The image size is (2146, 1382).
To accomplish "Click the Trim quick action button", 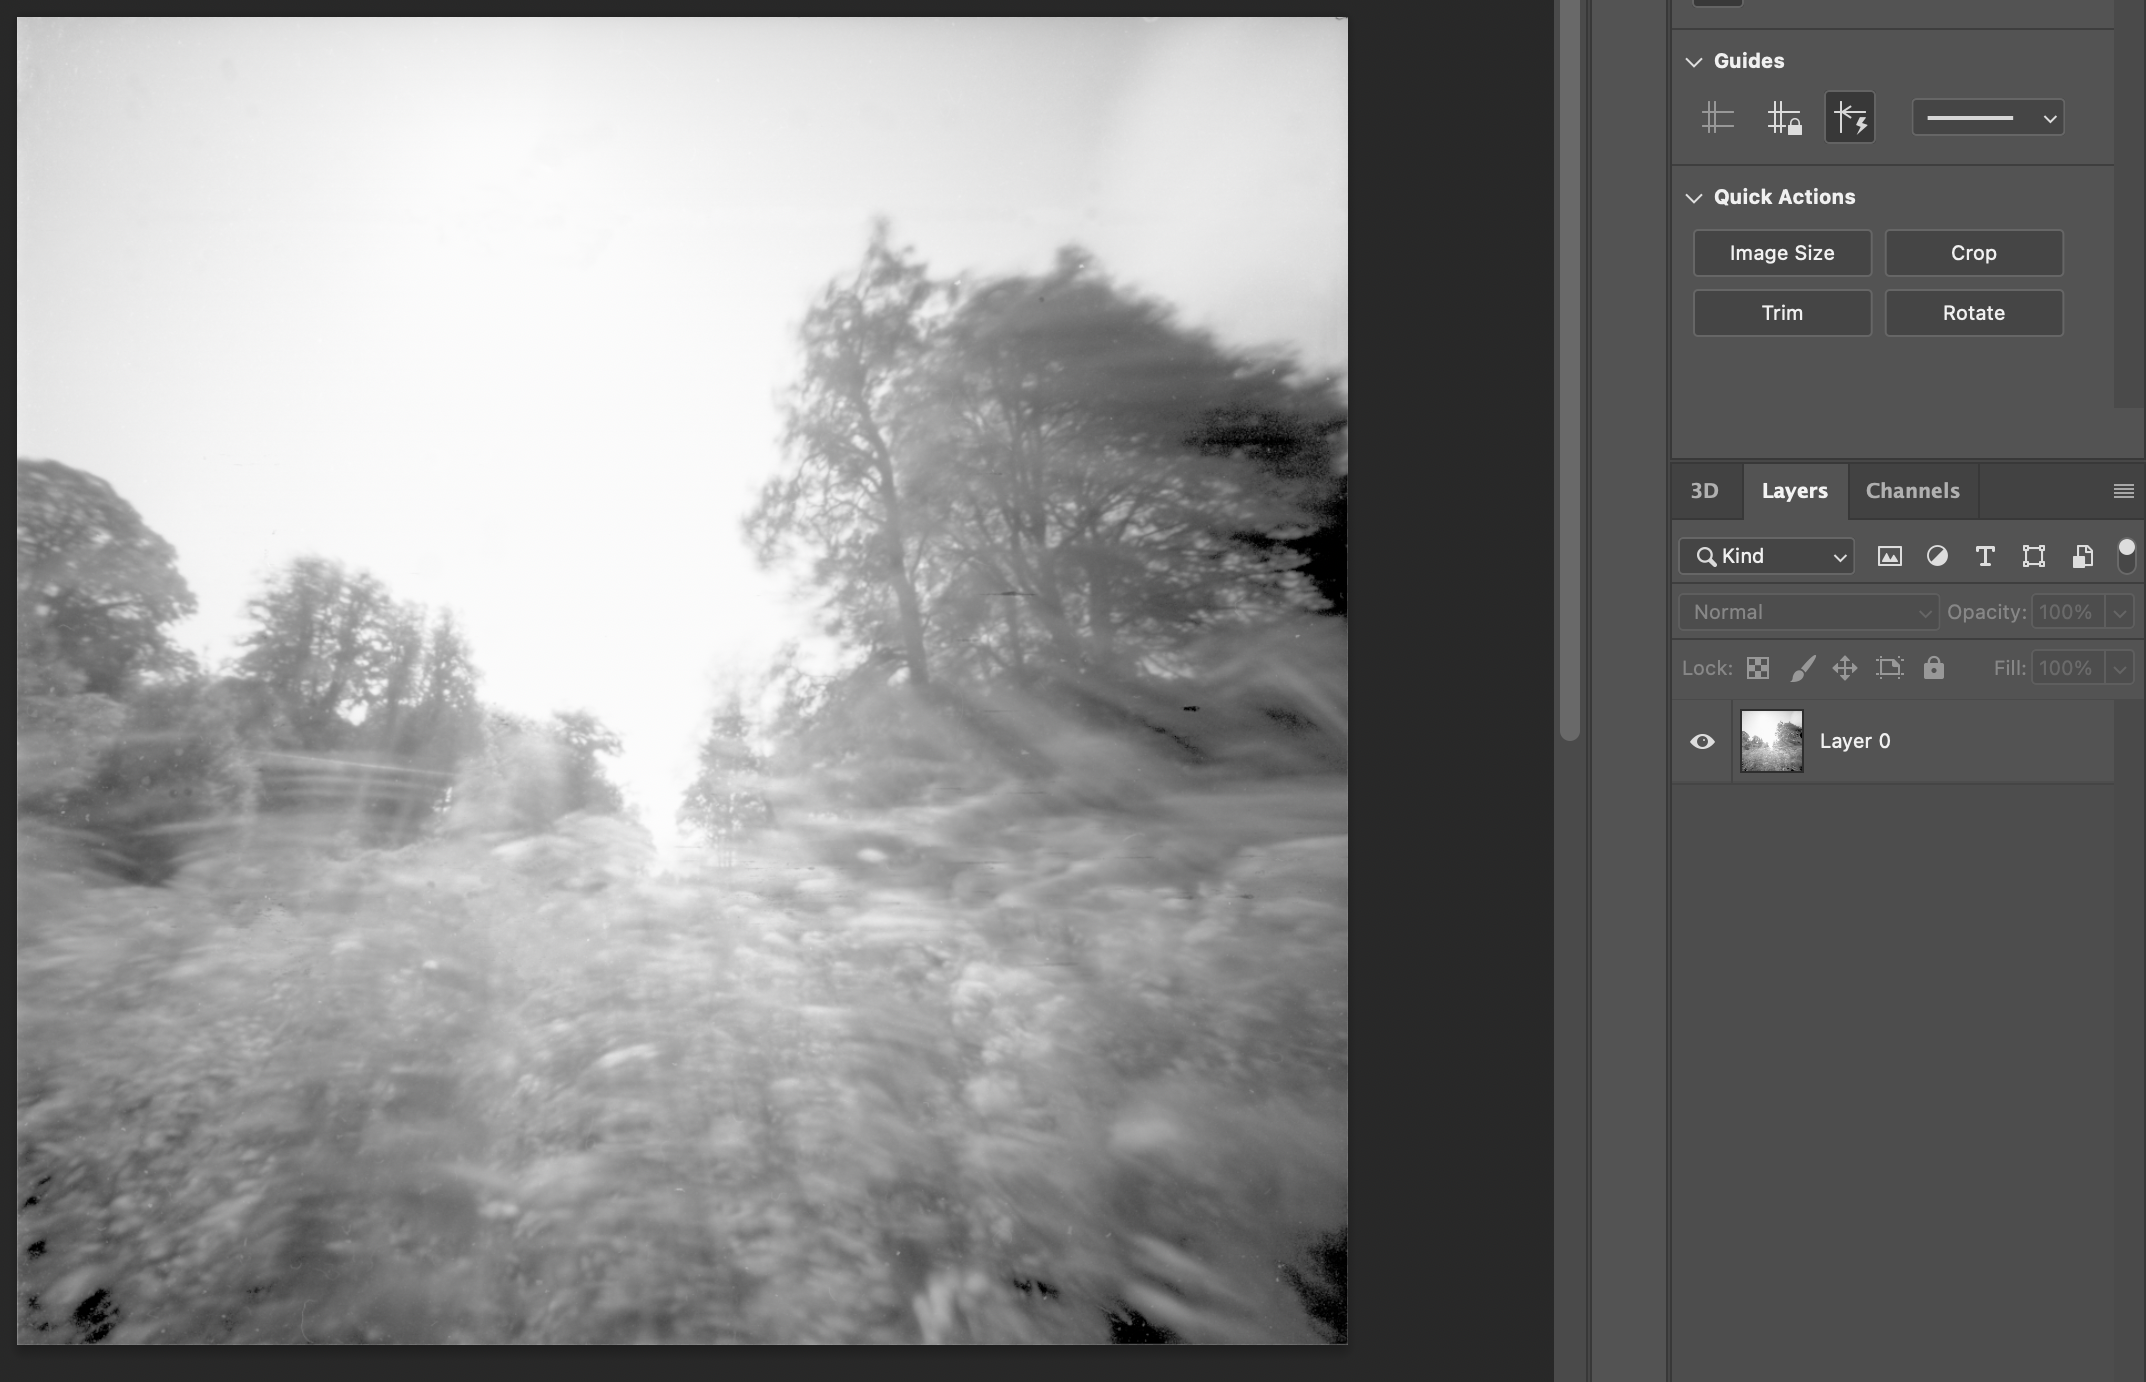I will (x=1782, y=313).
